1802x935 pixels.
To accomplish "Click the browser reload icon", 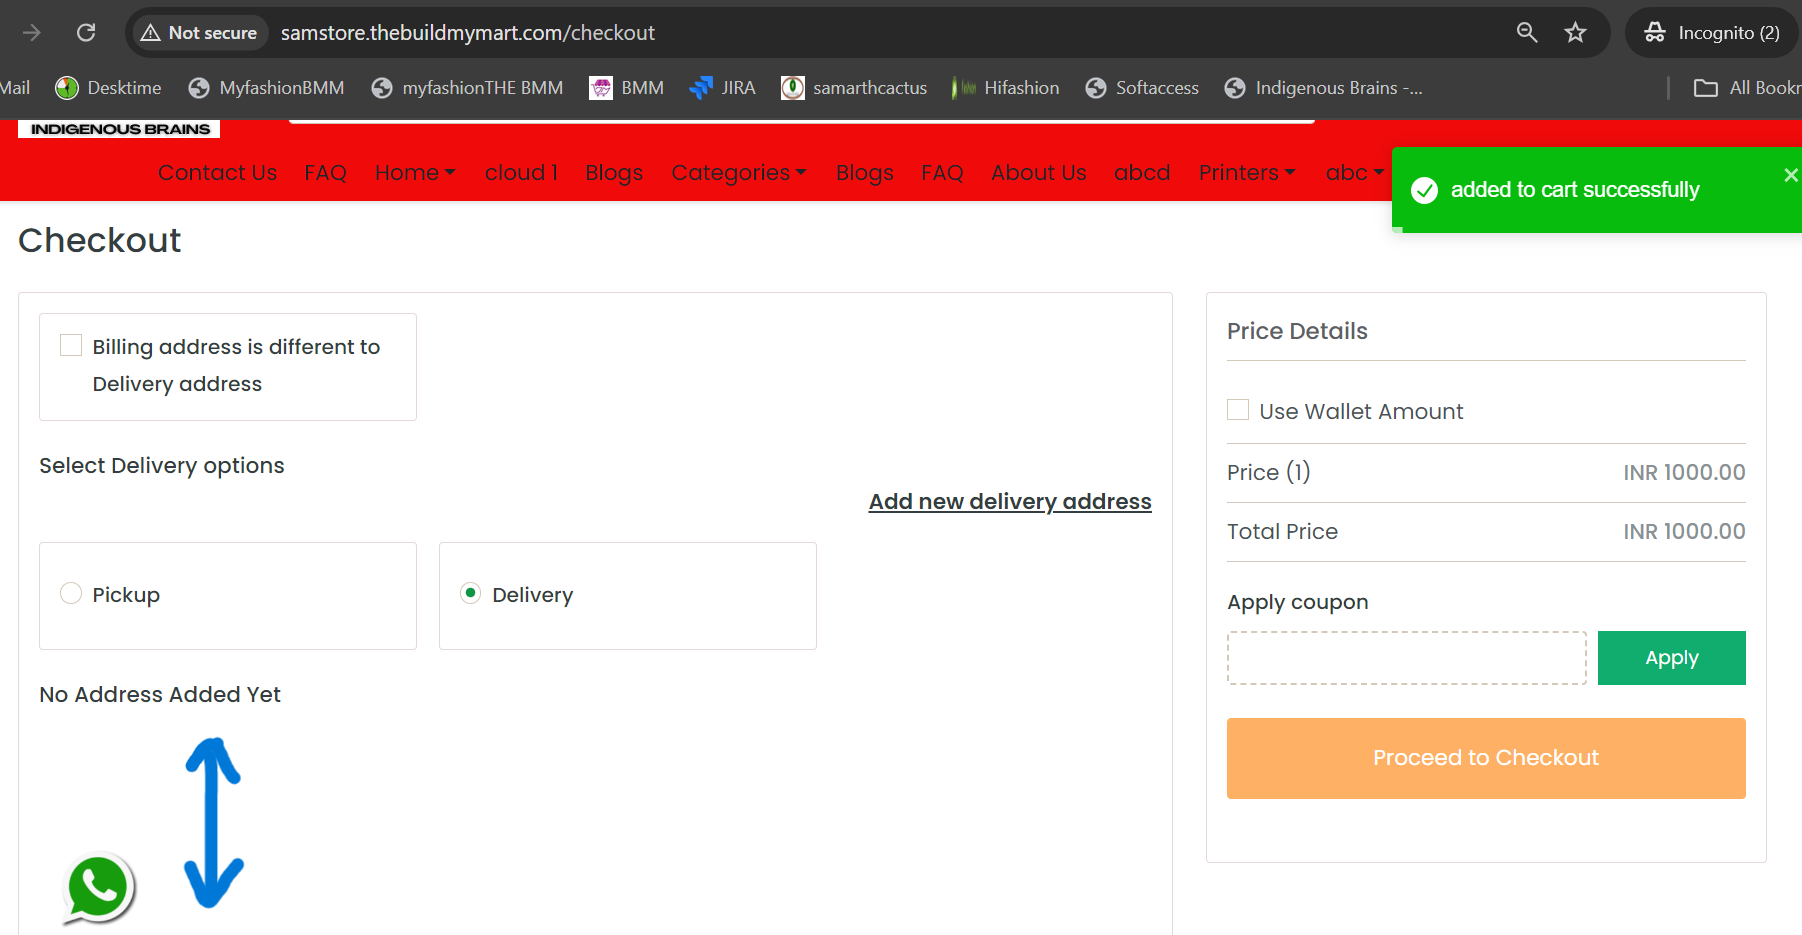I will [x=86, y=33].
